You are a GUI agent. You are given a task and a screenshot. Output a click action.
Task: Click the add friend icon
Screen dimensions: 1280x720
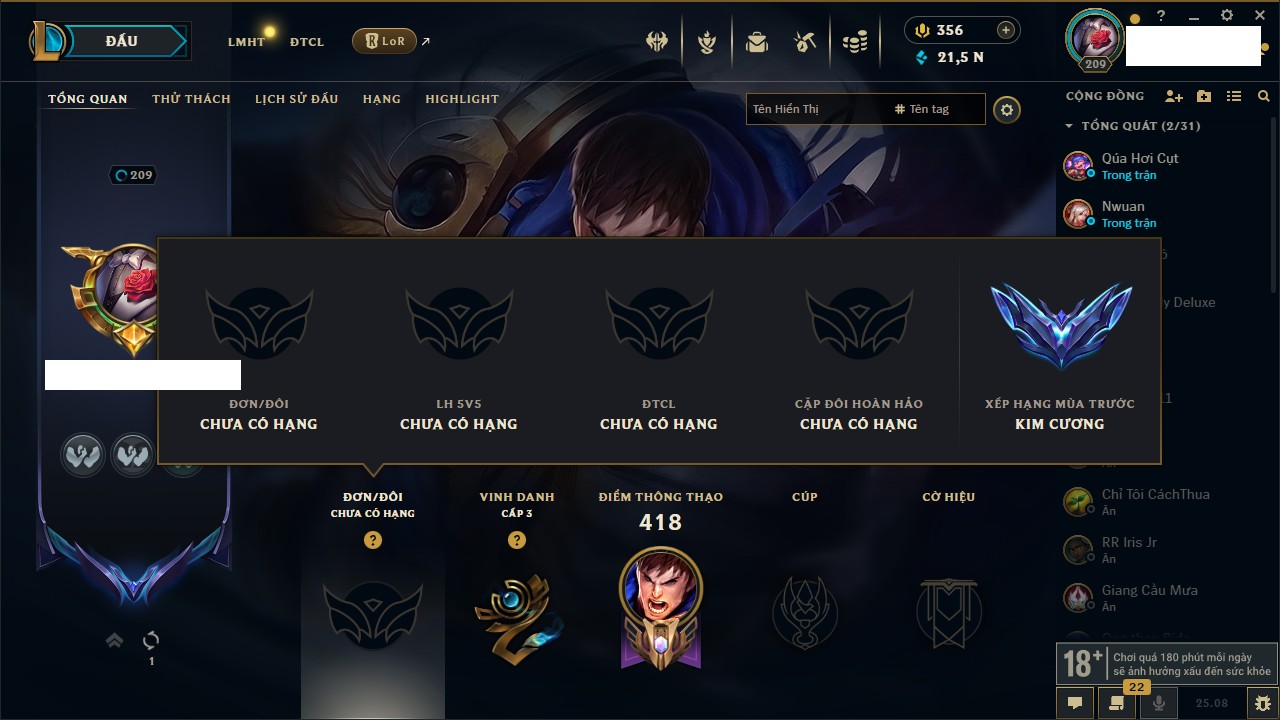point(1174,96)
